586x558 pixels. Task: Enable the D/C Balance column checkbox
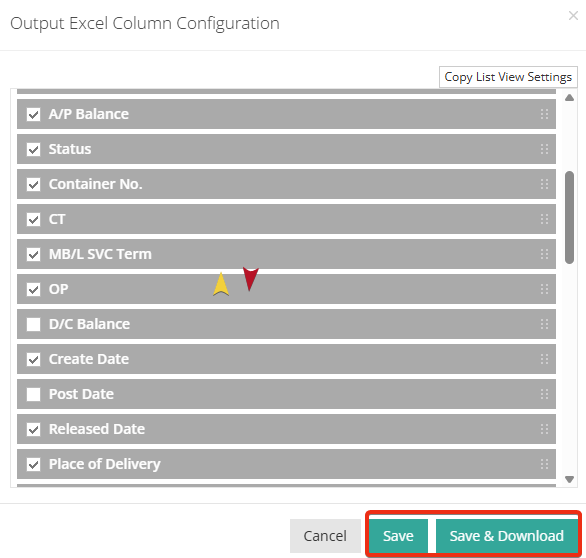[34, 324]
